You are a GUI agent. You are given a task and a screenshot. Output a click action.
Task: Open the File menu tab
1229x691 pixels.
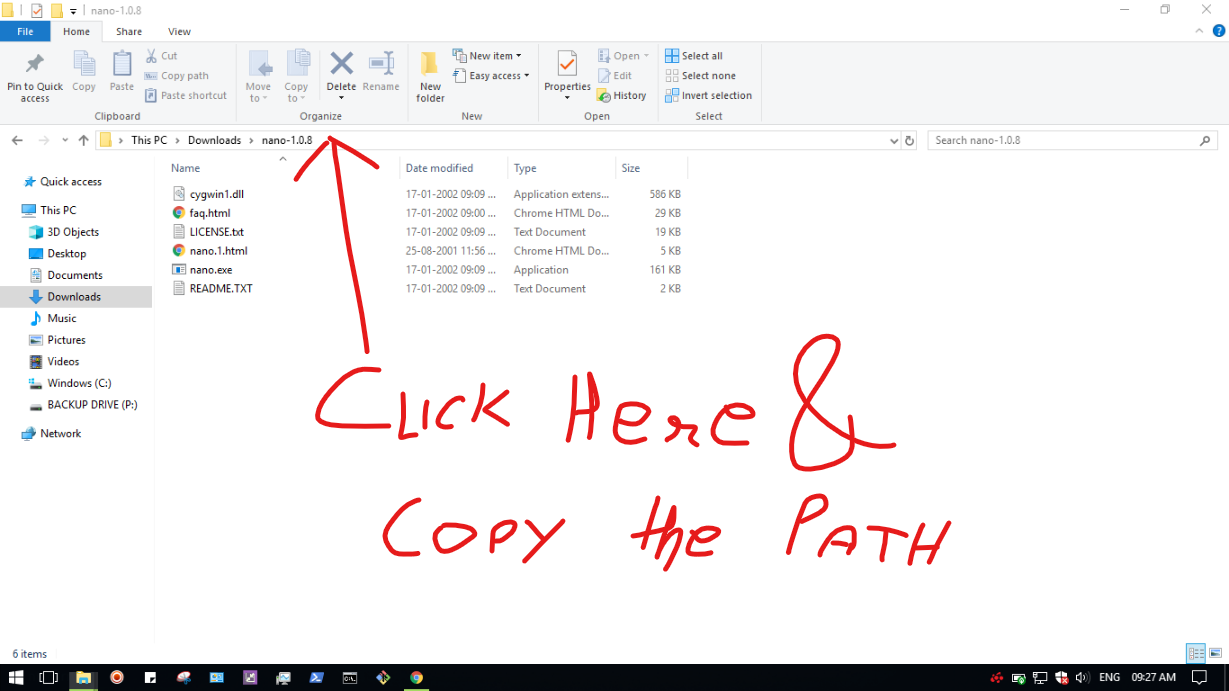point(25,32)
